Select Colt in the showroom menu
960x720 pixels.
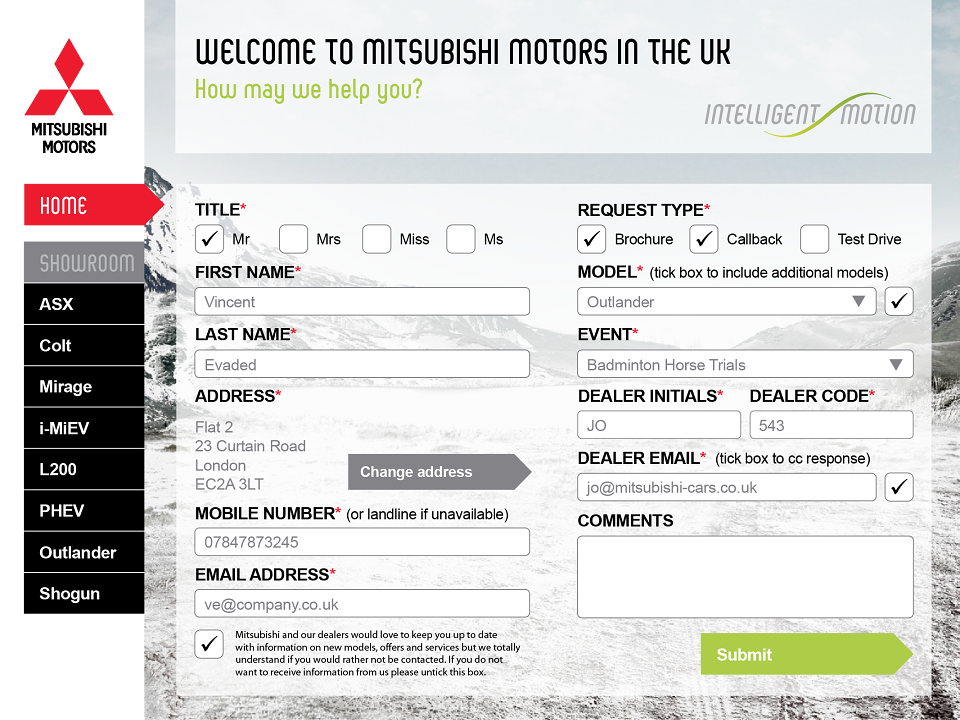point(84,345)
